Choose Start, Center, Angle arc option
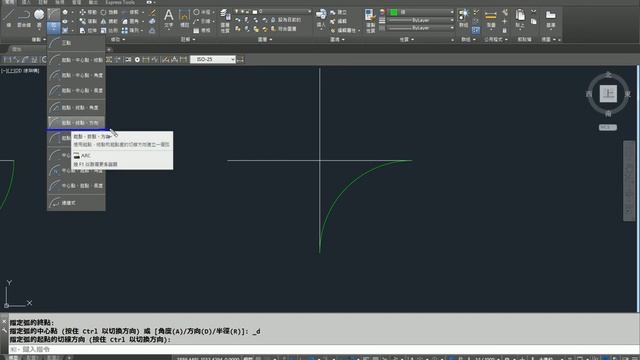Screen dimensions: 640x360 [76, 75]
